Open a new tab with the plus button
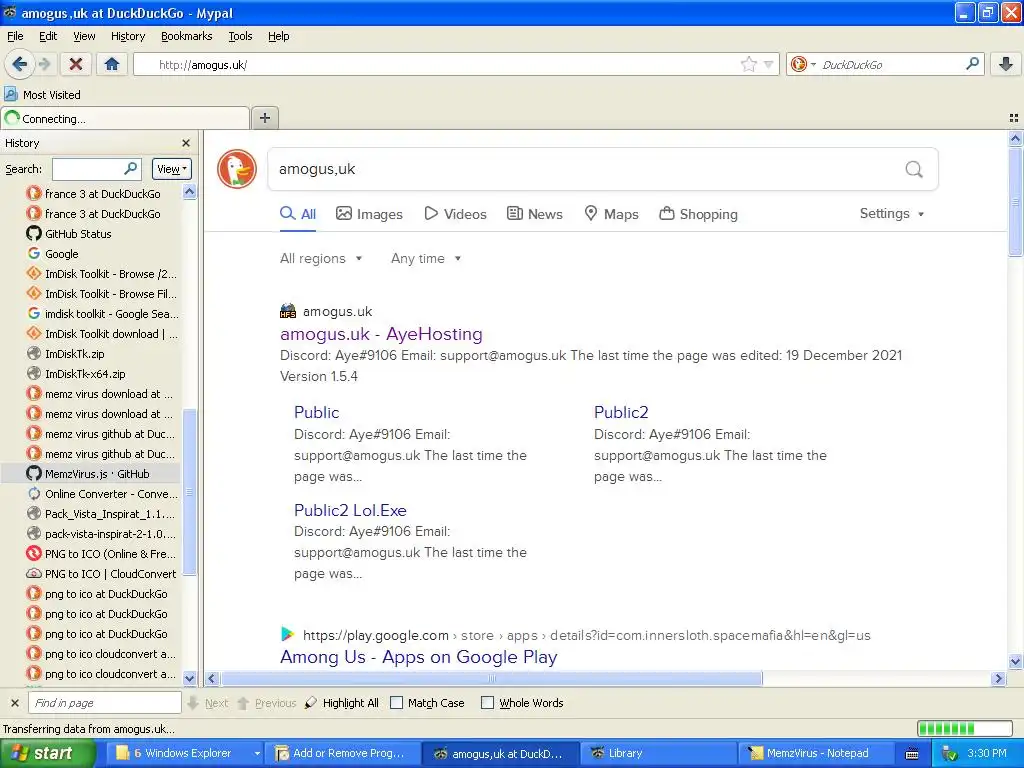Screen dimensions: 1024x768 [264, 118]
